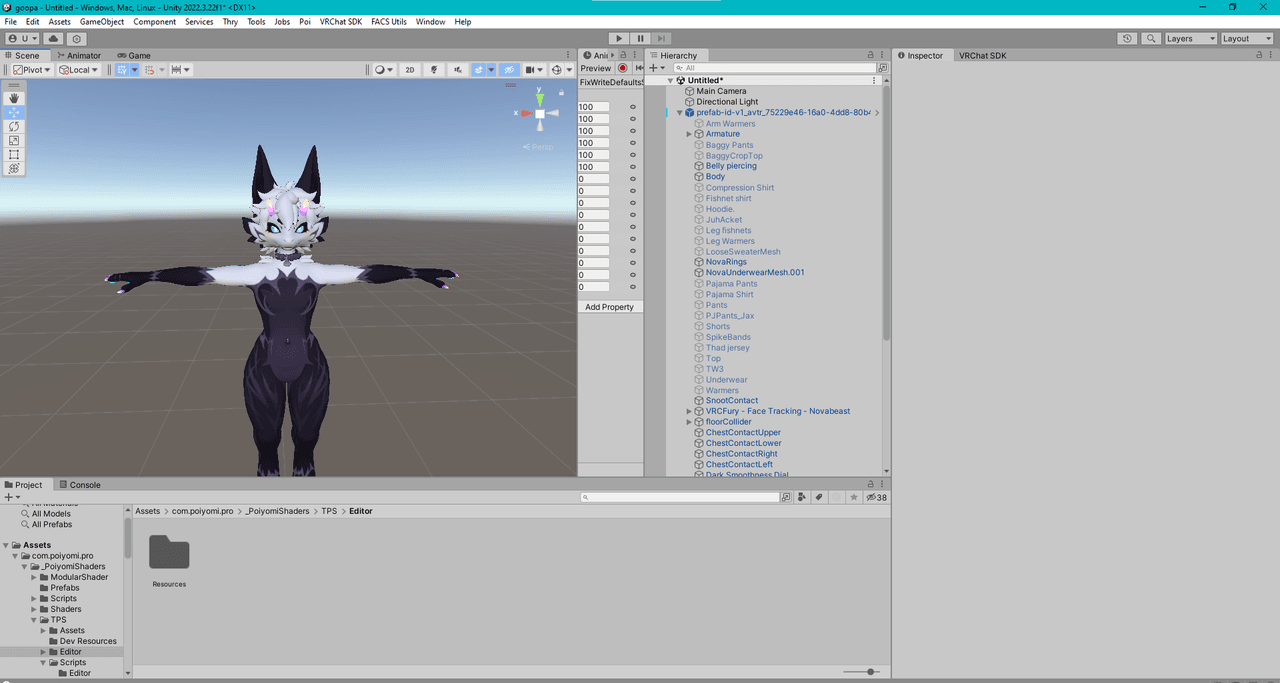Image resolution: width=1280 pixels, height=683 pixels.
Task: Click the Project favorites star icon
Action: point(853,497)
